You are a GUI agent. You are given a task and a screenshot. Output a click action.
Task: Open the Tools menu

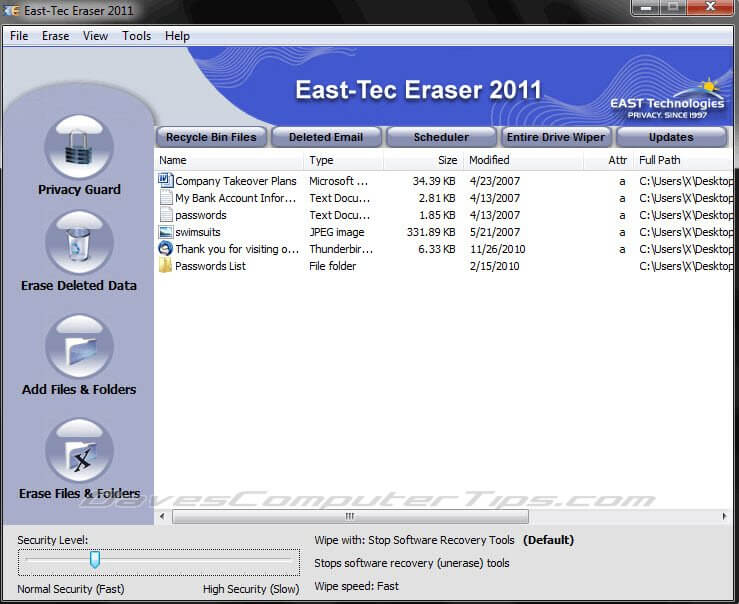[x=137, y=36]
